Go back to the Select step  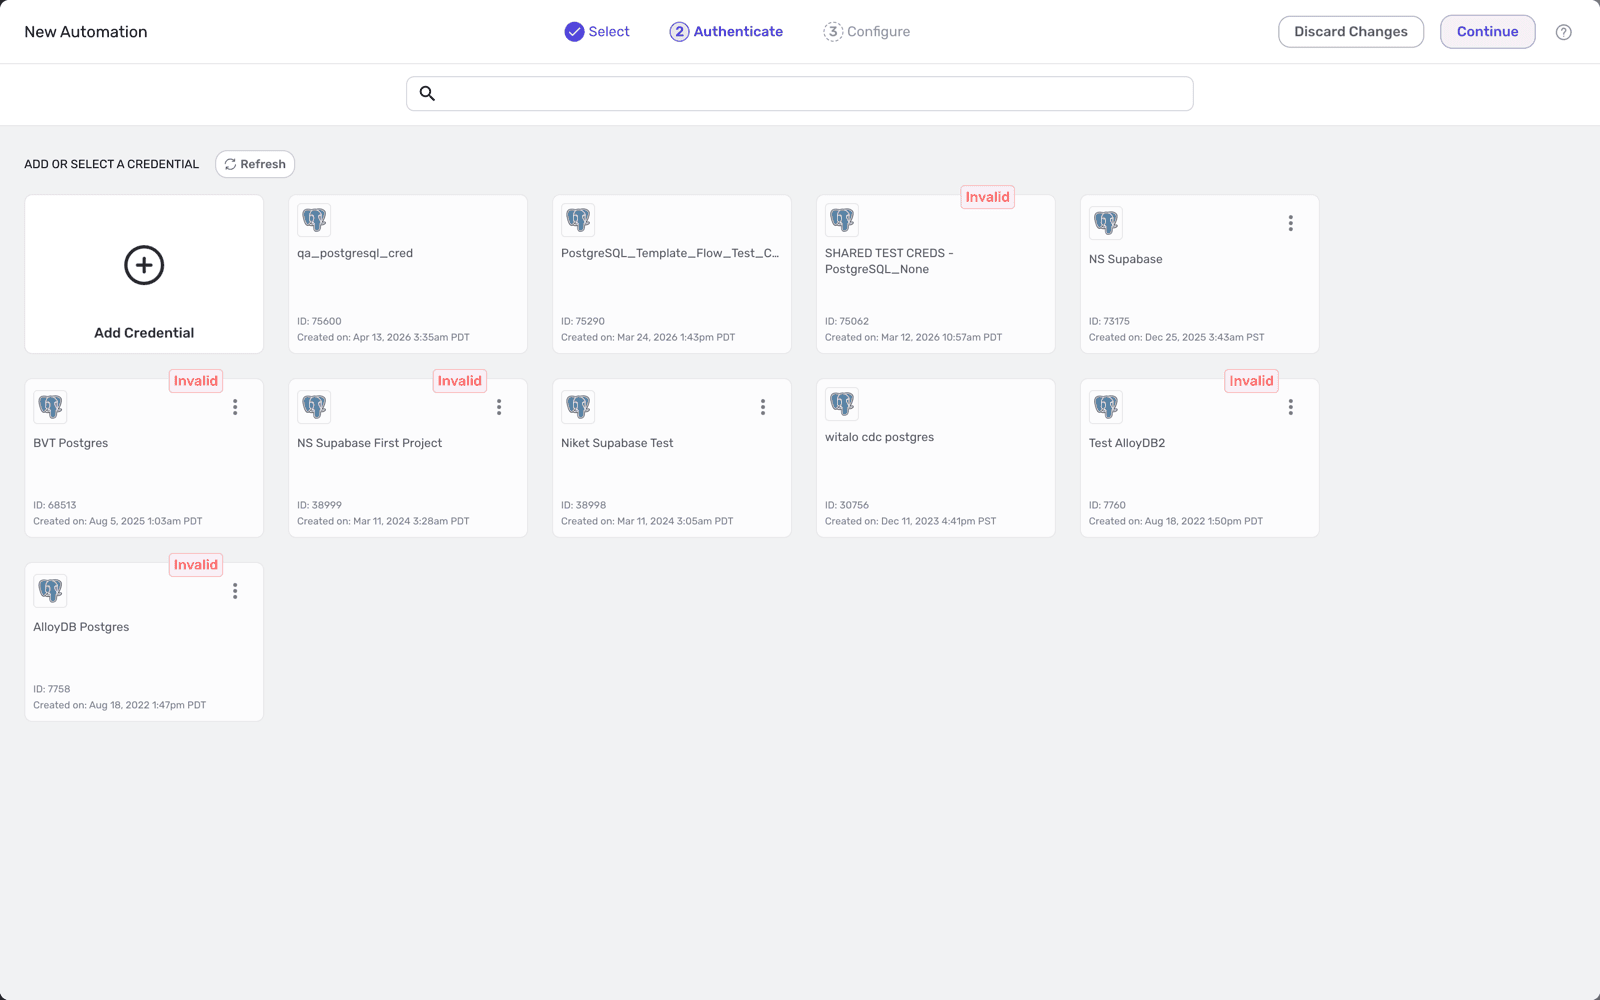[597, 32]
